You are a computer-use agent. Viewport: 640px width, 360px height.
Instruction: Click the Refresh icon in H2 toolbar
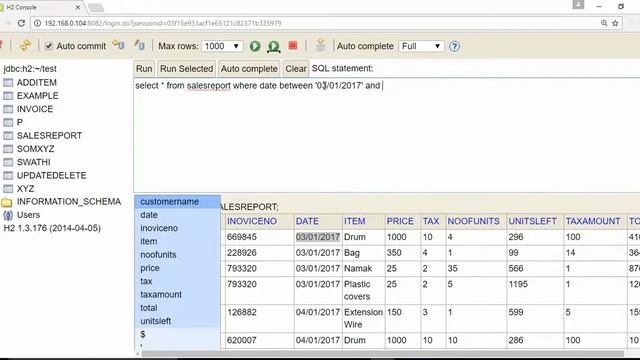tap(25, 45)
